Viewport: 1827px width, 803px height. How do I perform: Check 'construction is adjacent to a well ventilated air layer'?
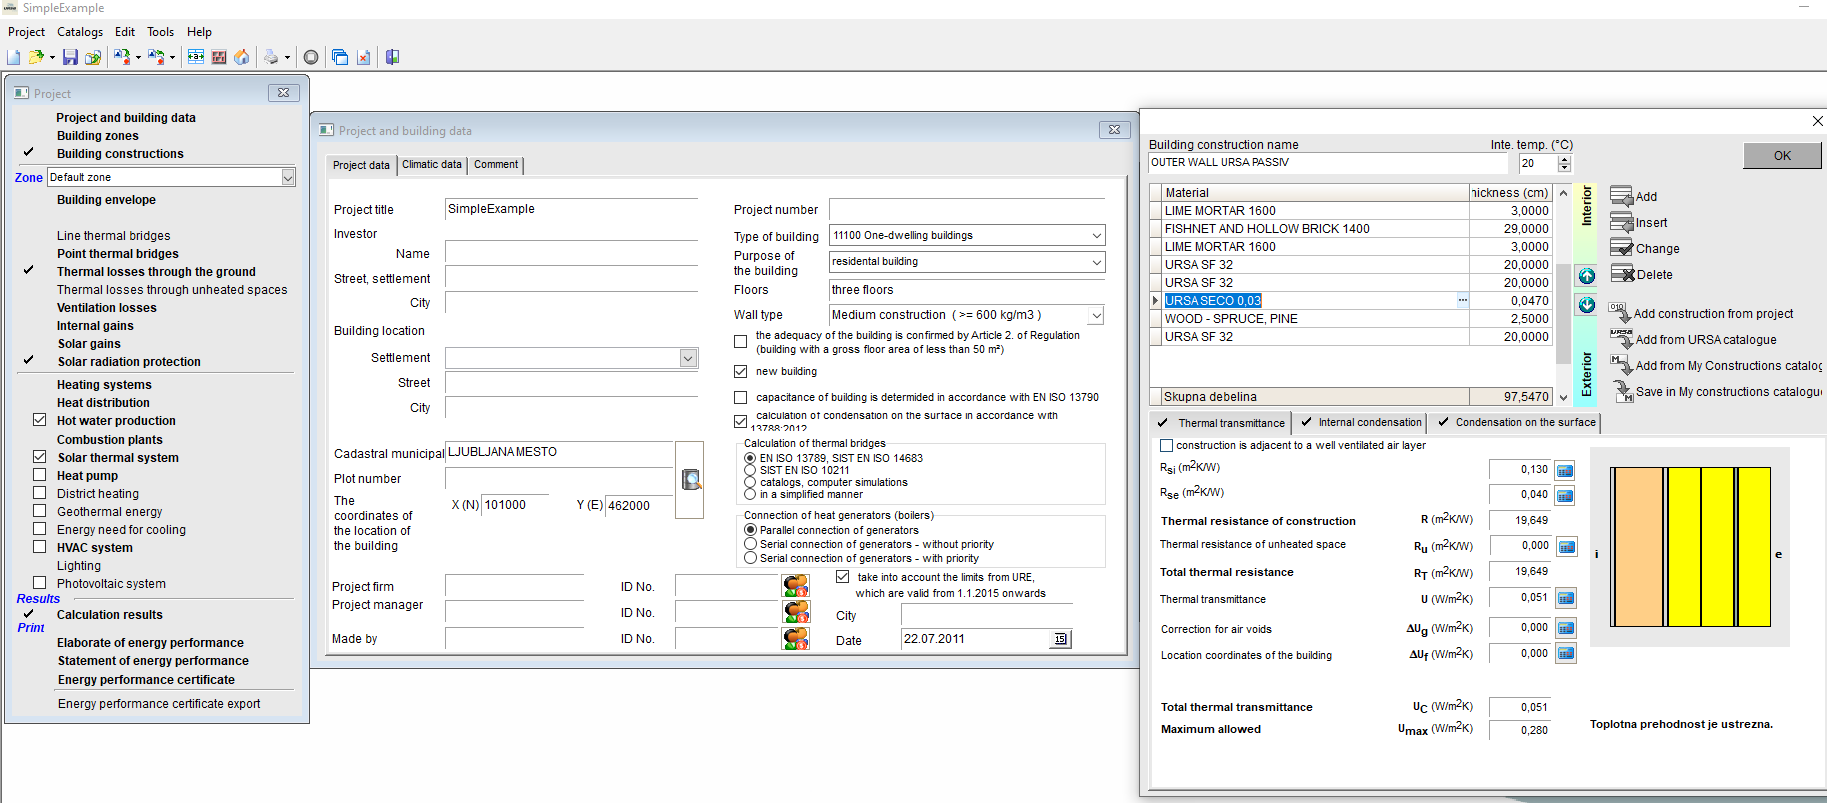(x=1166, y=446)
